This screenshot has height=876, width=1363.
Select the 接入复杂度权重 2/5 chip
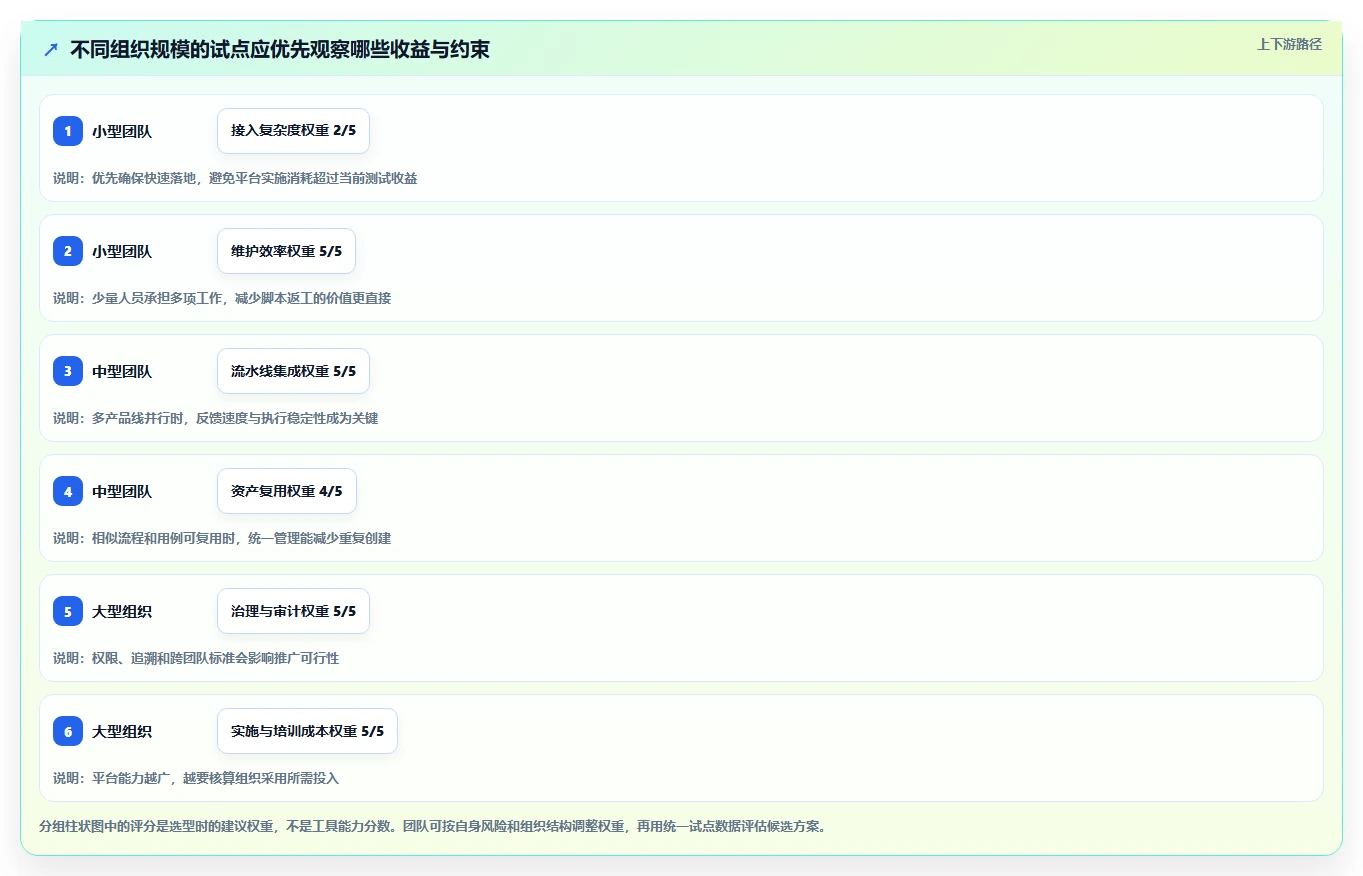point(293,131)
